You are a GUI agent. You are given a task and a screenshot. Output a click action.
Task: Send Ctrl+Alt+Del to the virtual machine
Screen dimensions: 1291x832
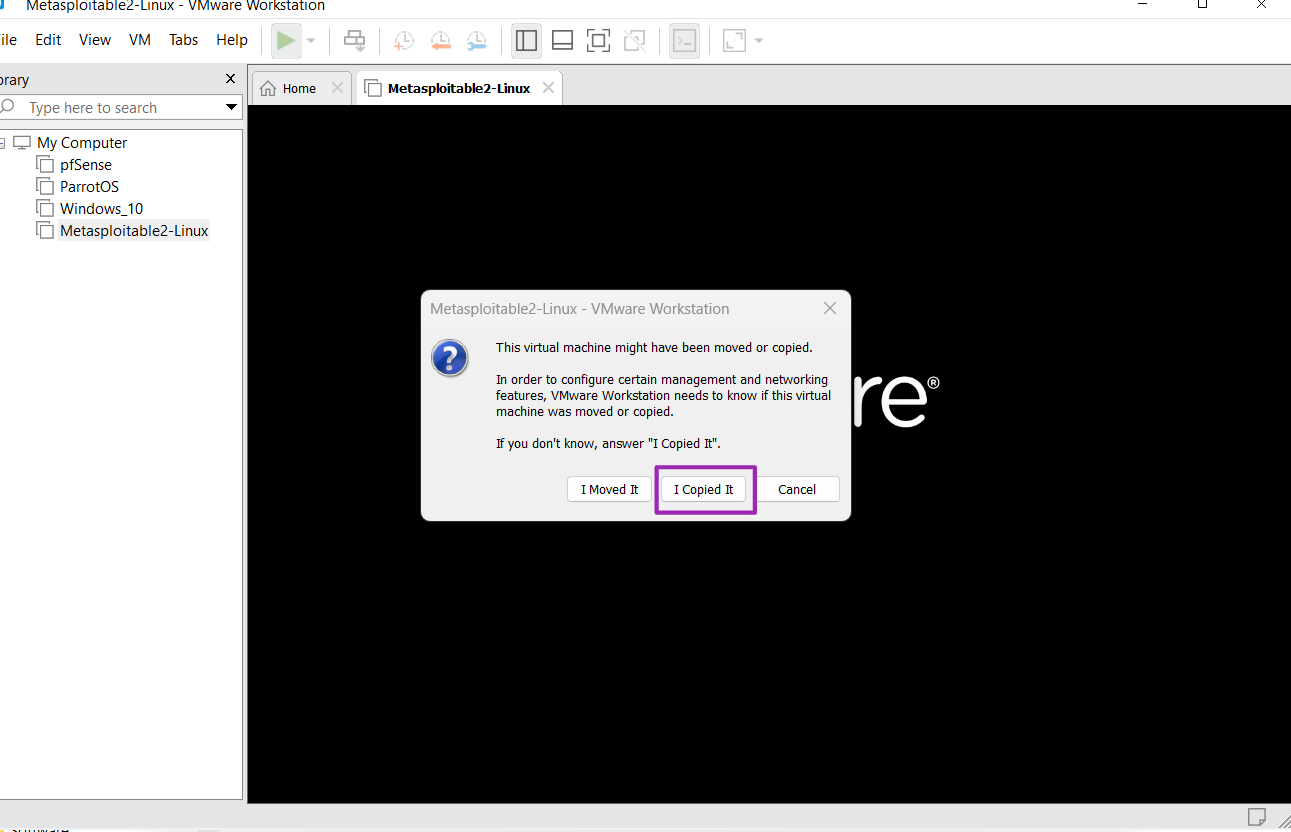point(355,40)
